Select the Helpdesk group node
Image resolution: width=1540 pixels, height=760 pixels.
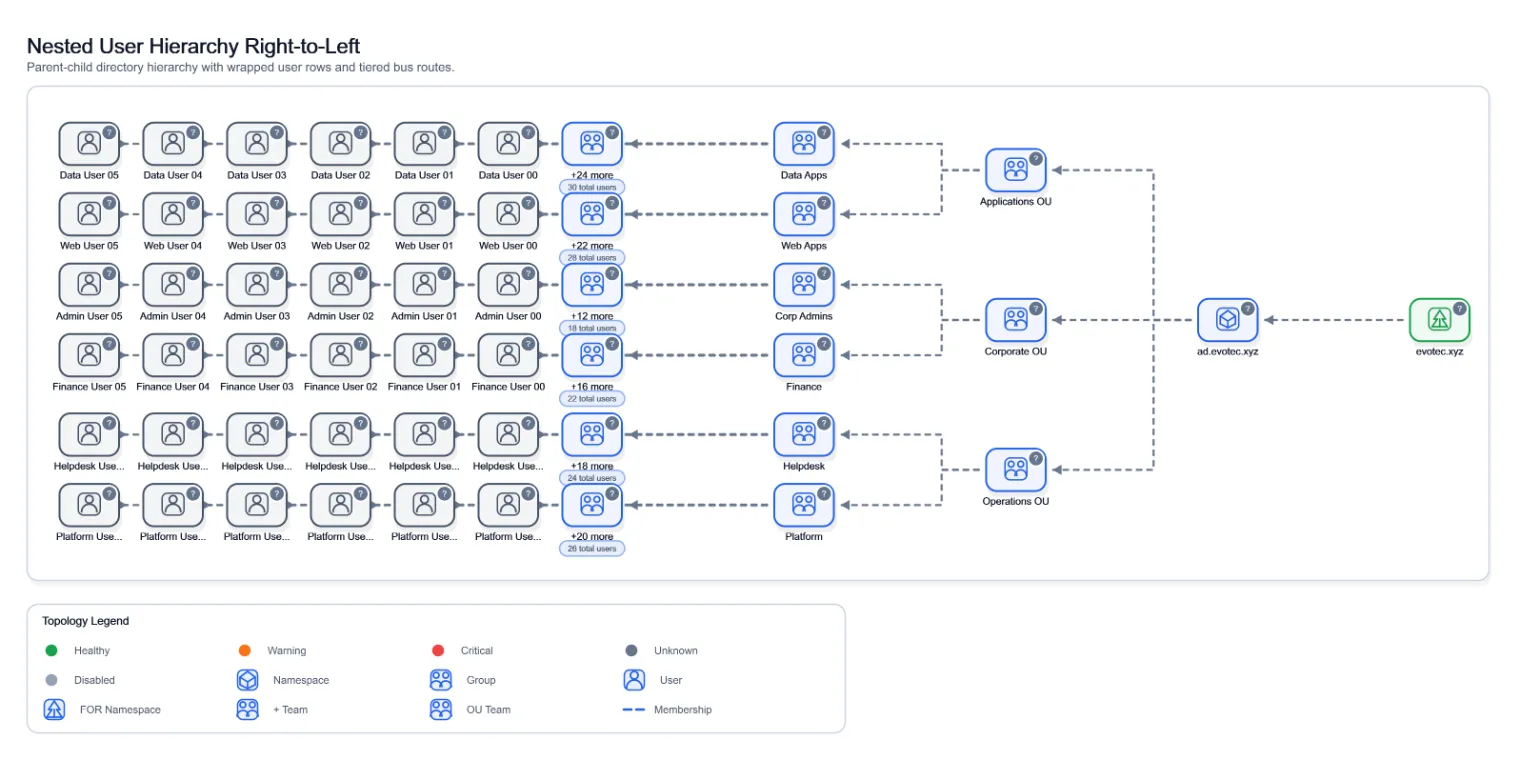[803, 435]
